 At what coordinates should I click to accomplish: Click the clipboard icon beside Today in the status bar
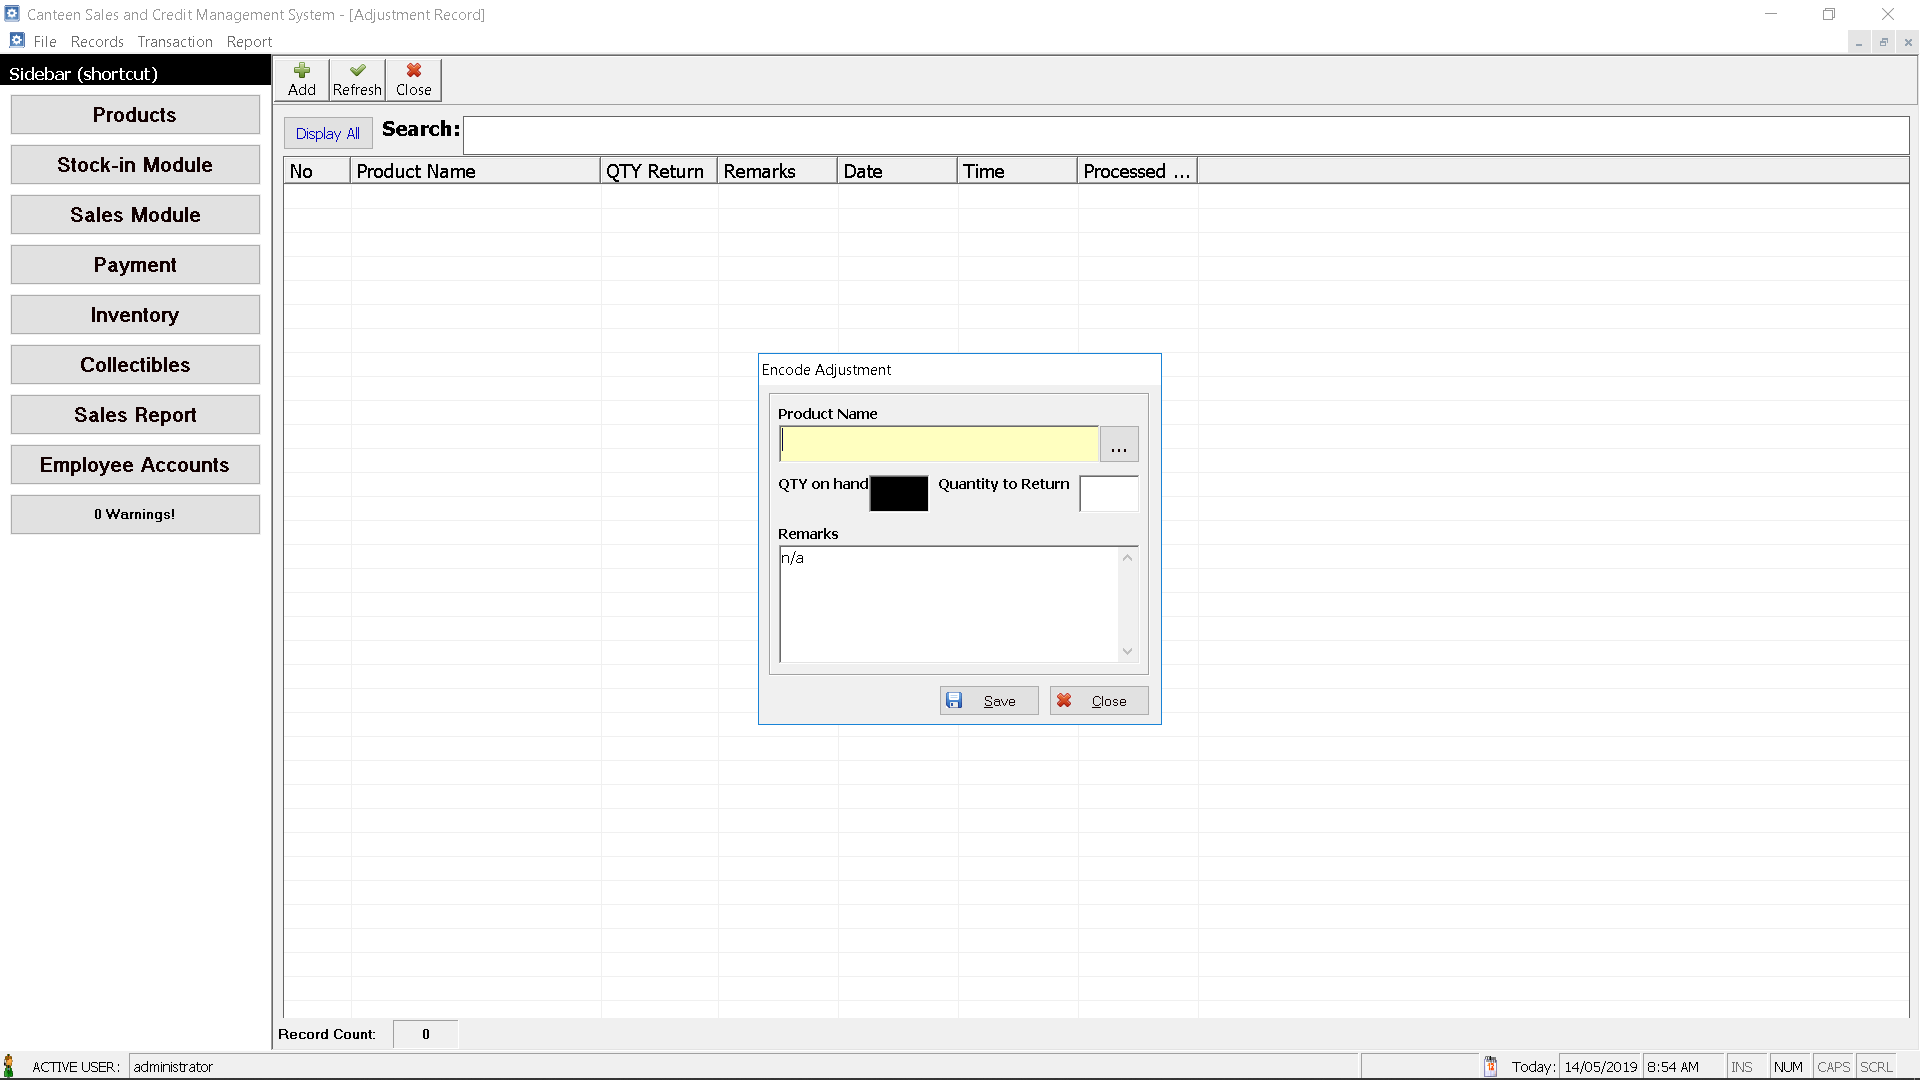point(1490,1066)
